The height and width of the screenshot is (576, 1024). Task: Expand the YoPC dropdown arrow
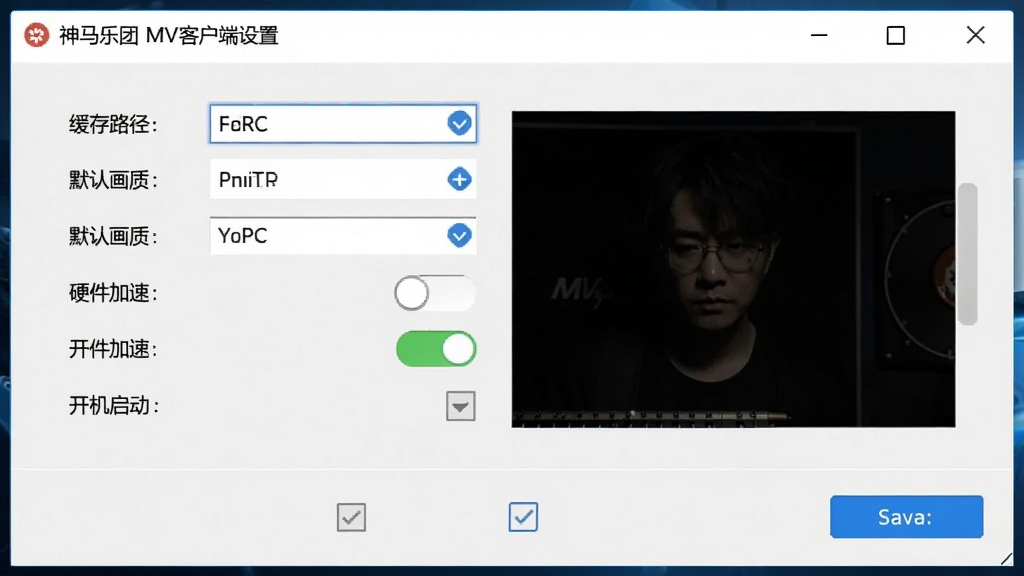[459, 235]
